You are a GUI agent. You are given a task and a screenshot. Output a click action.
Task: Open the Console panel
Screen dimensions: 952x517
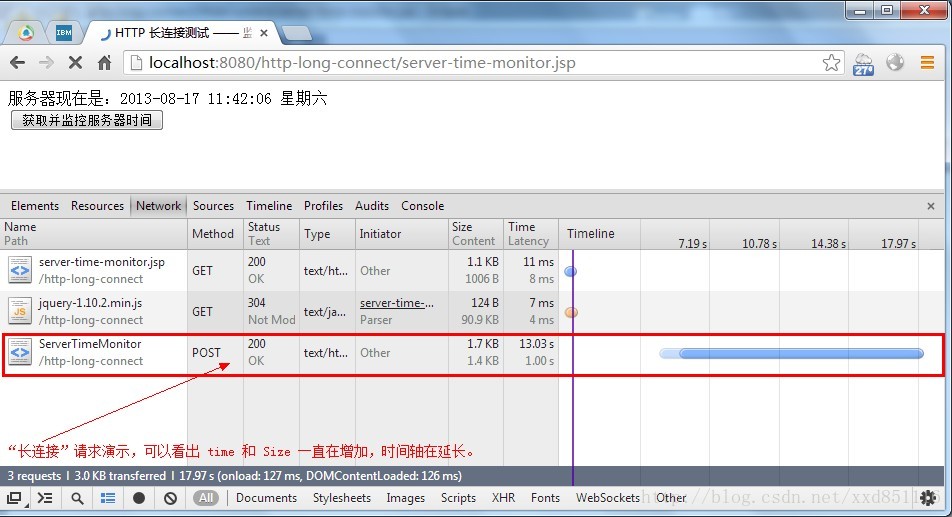(x=423, y=206)
